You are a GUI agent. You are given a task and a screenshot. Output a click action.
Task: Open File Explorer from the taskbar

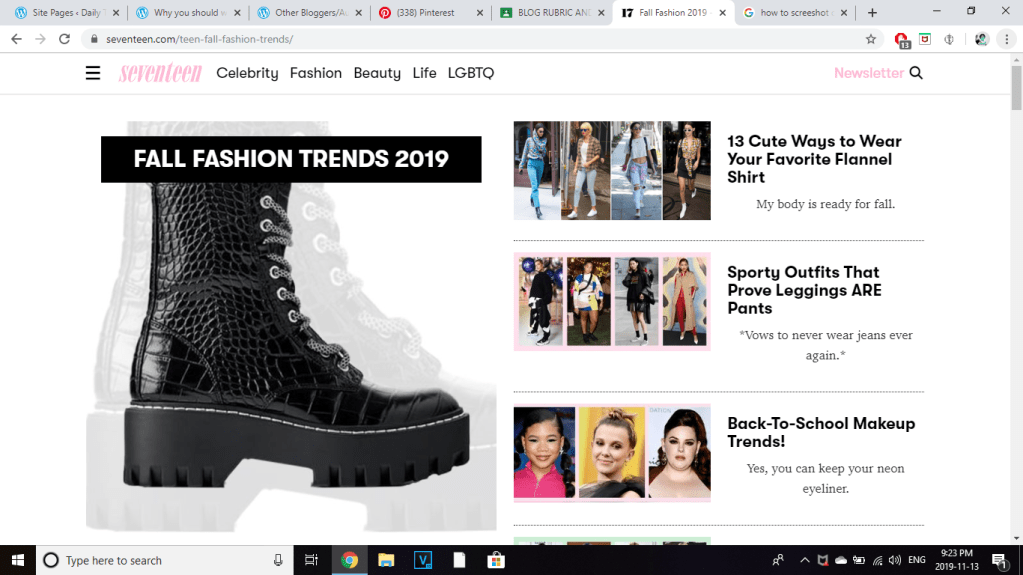(x=385, y=560)
